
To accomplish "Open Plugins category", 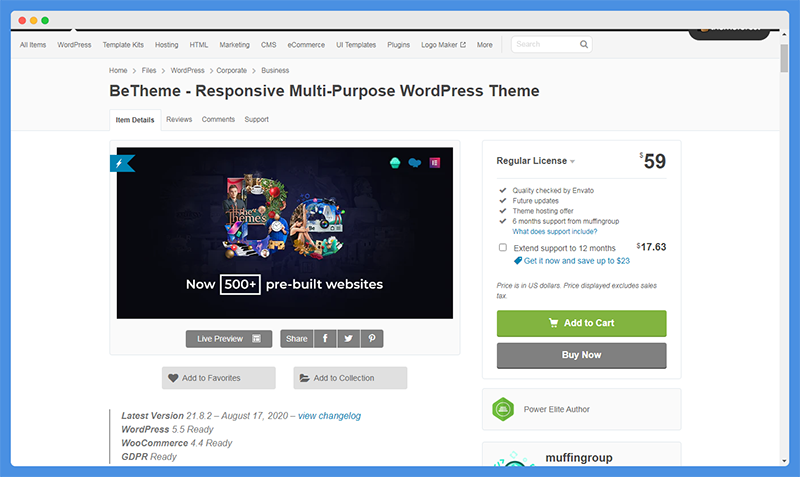I will [398, 45].
